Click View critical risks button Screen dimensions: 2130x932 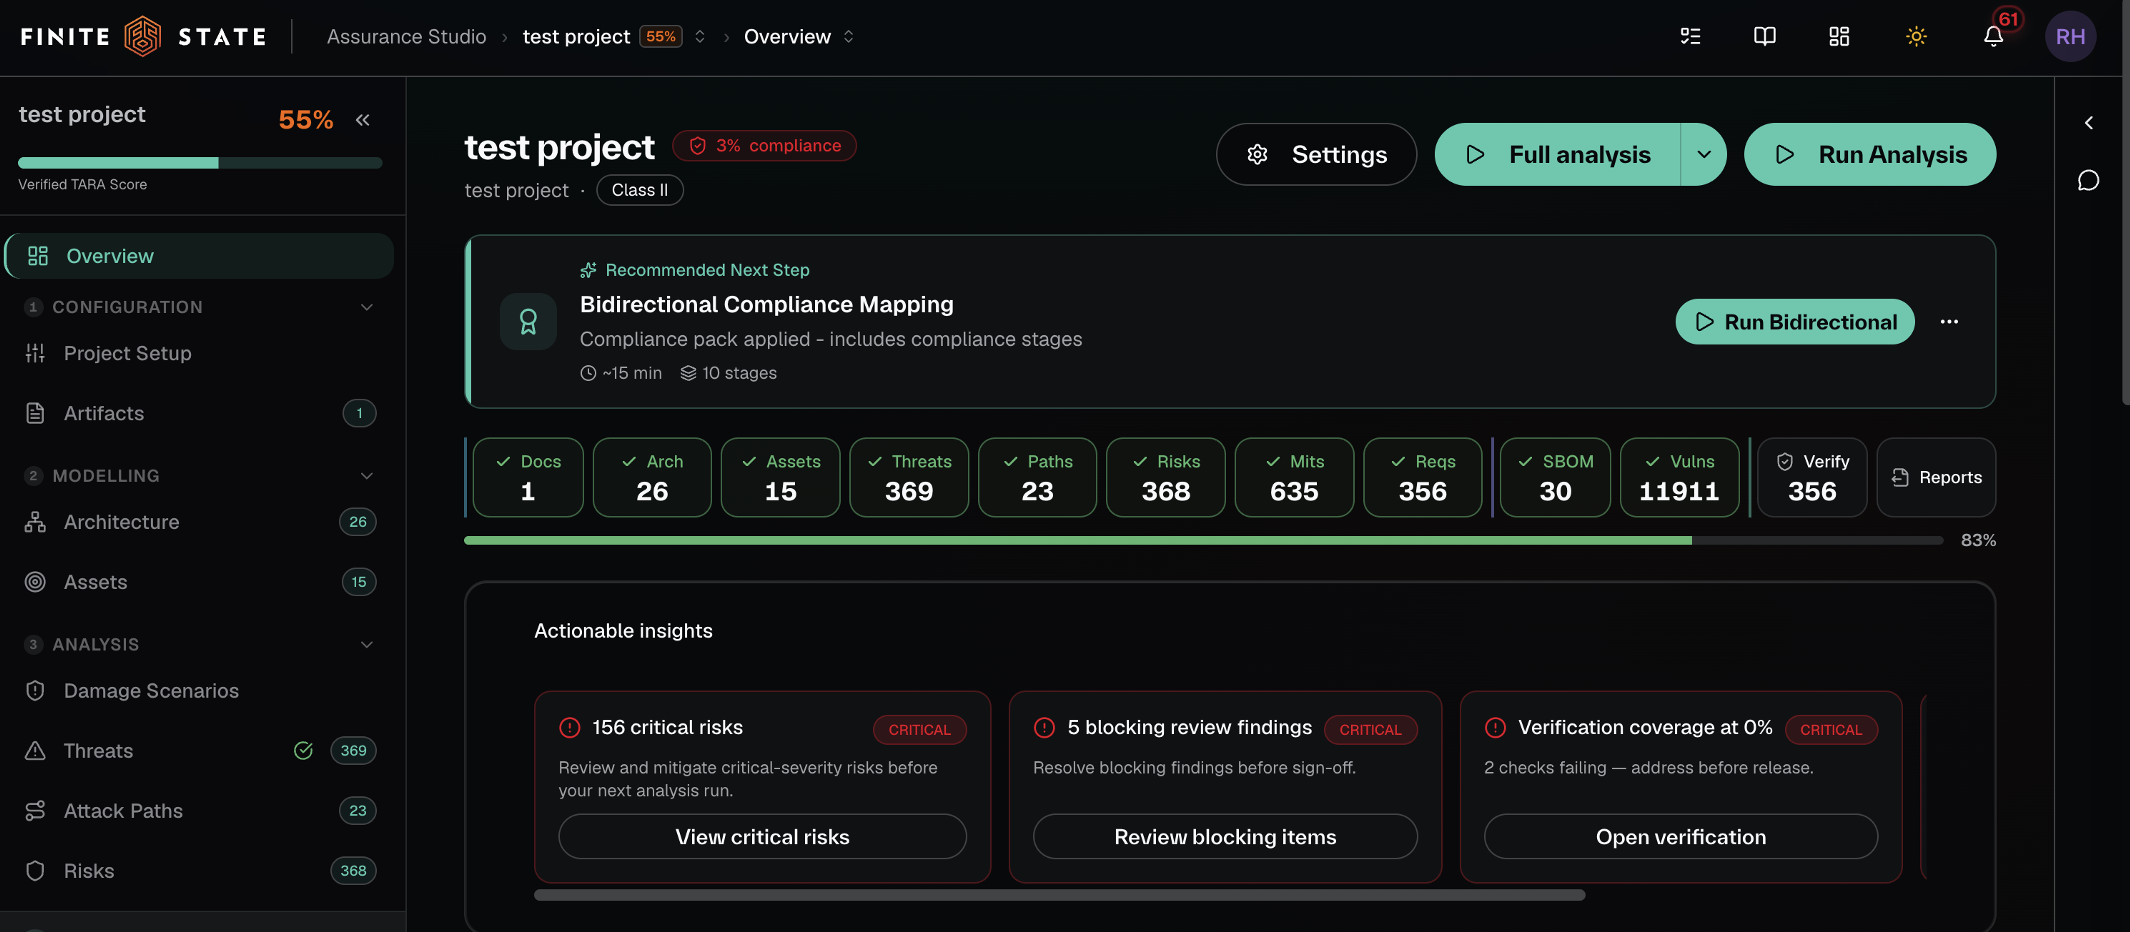coord(762,837)
